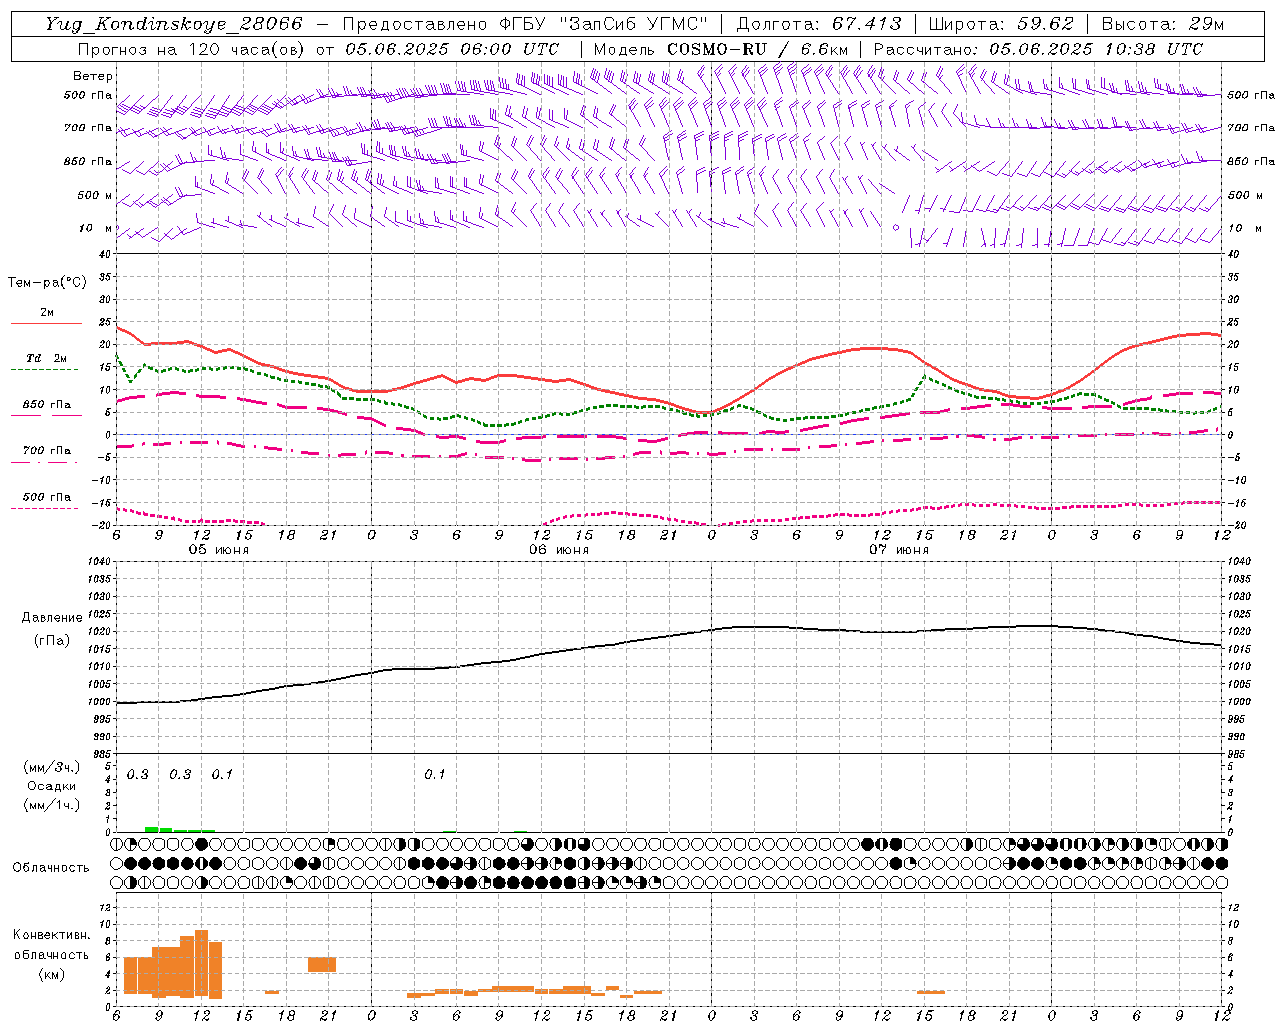The image size is (1280, 1024).
Task: Click the 0.1 precipitation value on 06 июня
Action: click(434, 775)
